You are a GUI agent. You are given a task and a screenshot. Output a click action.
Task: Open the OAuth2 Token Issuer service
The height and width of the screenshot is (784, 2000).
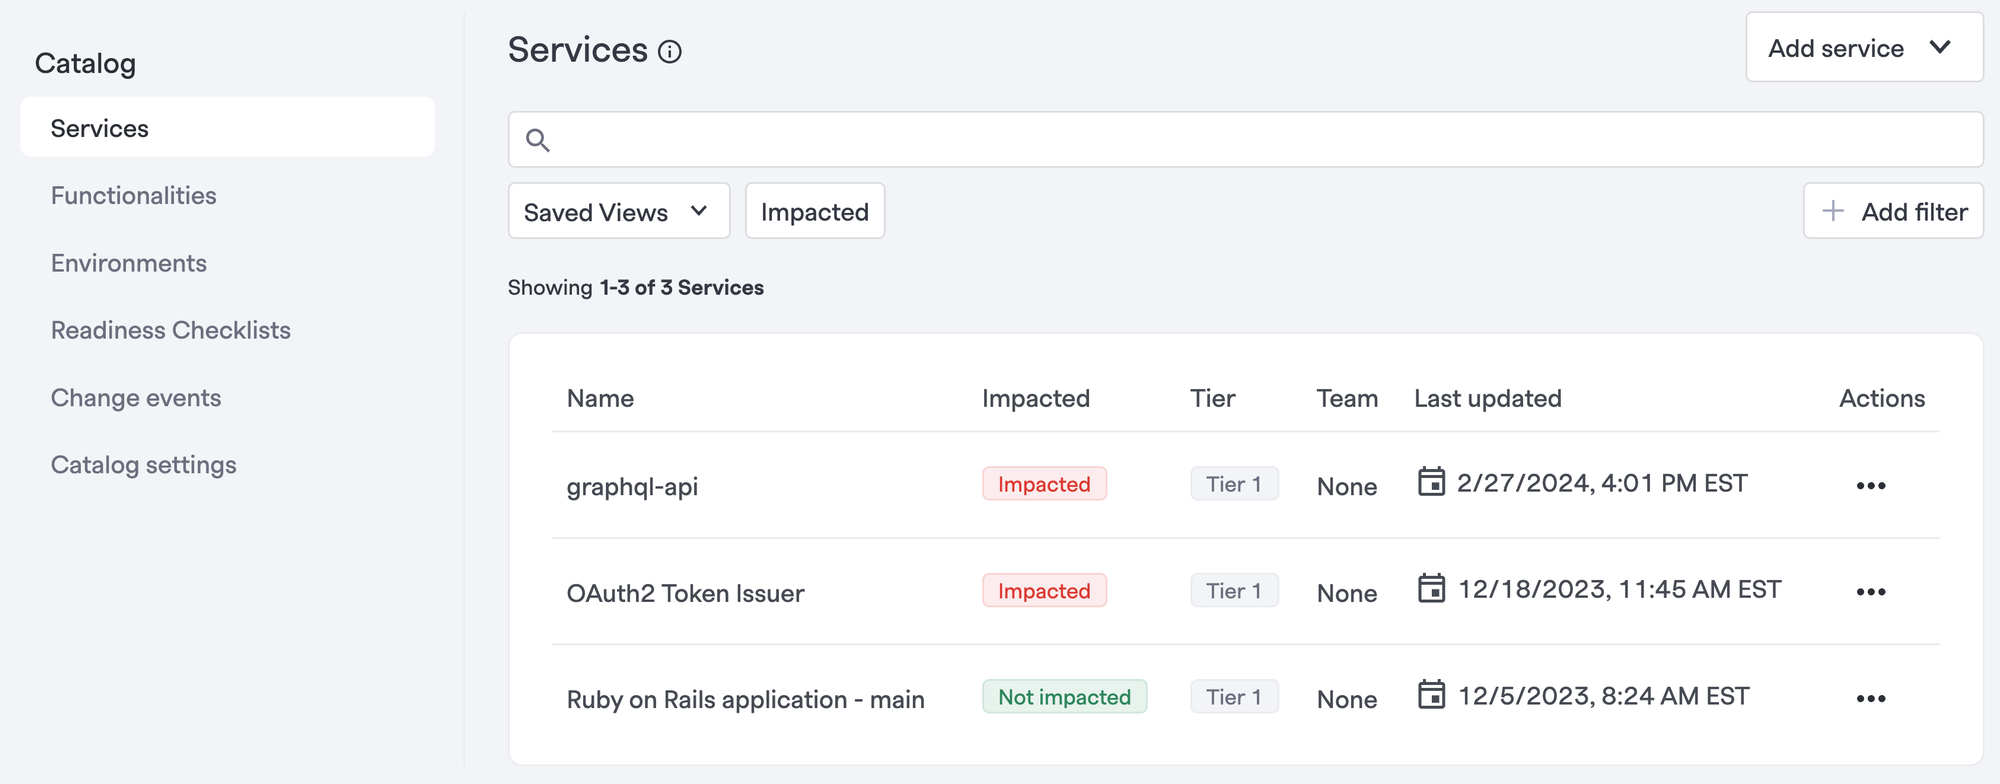[x=685, y=593]
